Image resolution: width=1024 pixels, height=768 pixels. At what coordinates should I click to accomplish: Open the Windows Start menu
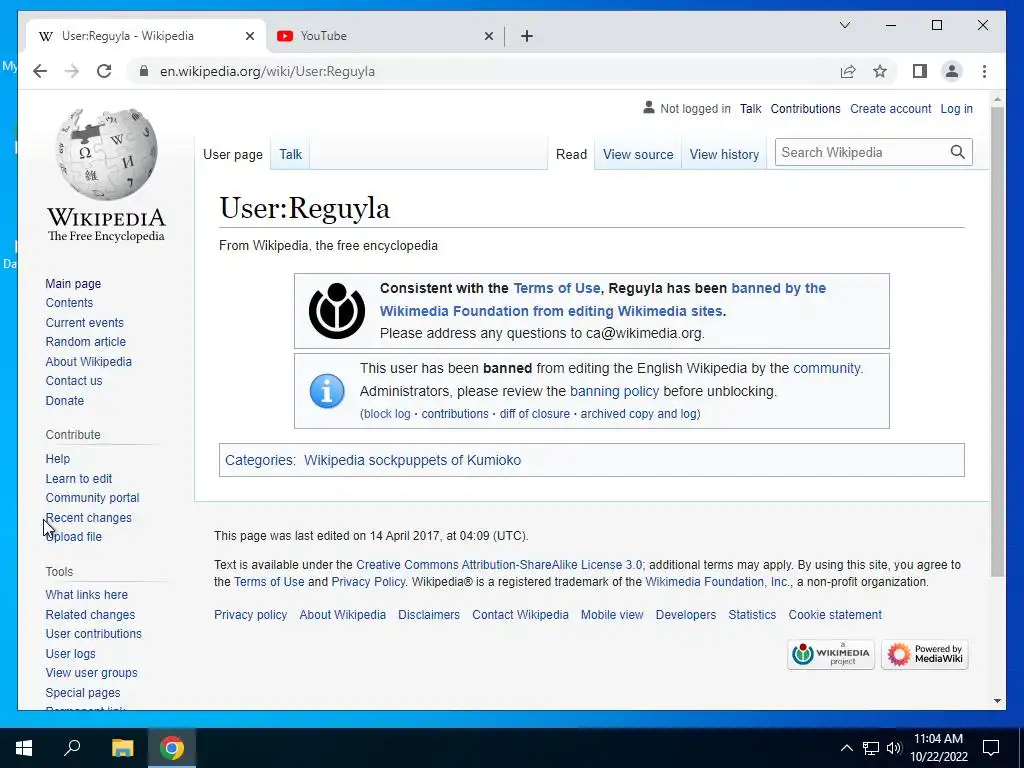(24, 748)
